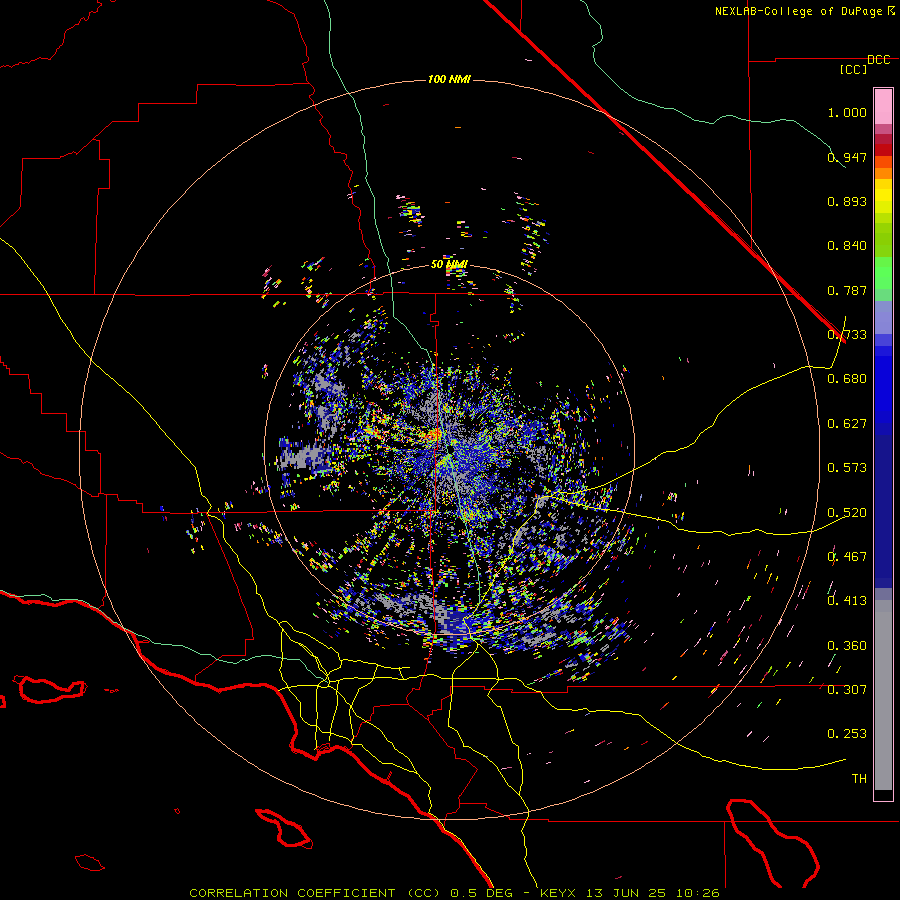Select the 0.520 scale value
This screenshot has height=900, width=900.
coord(847,513)
